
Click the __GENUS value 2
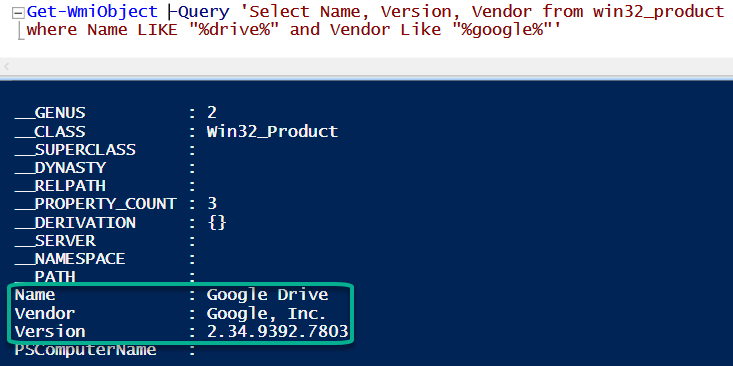[212, 113]
